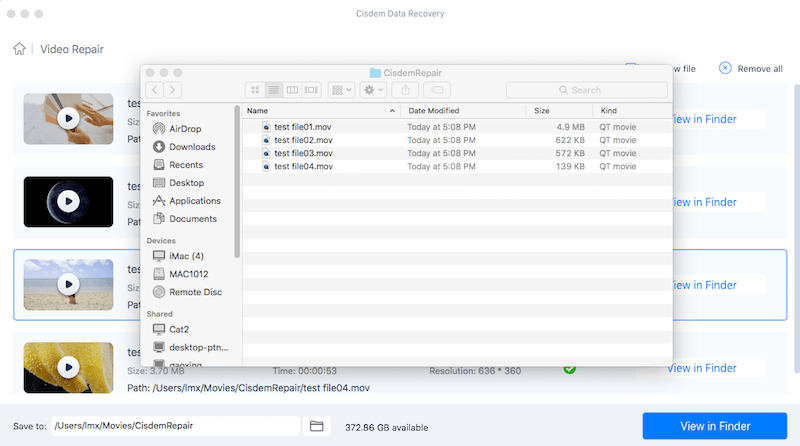
Task: Open Documents in Finder sidebar
Action: (192, 219)
